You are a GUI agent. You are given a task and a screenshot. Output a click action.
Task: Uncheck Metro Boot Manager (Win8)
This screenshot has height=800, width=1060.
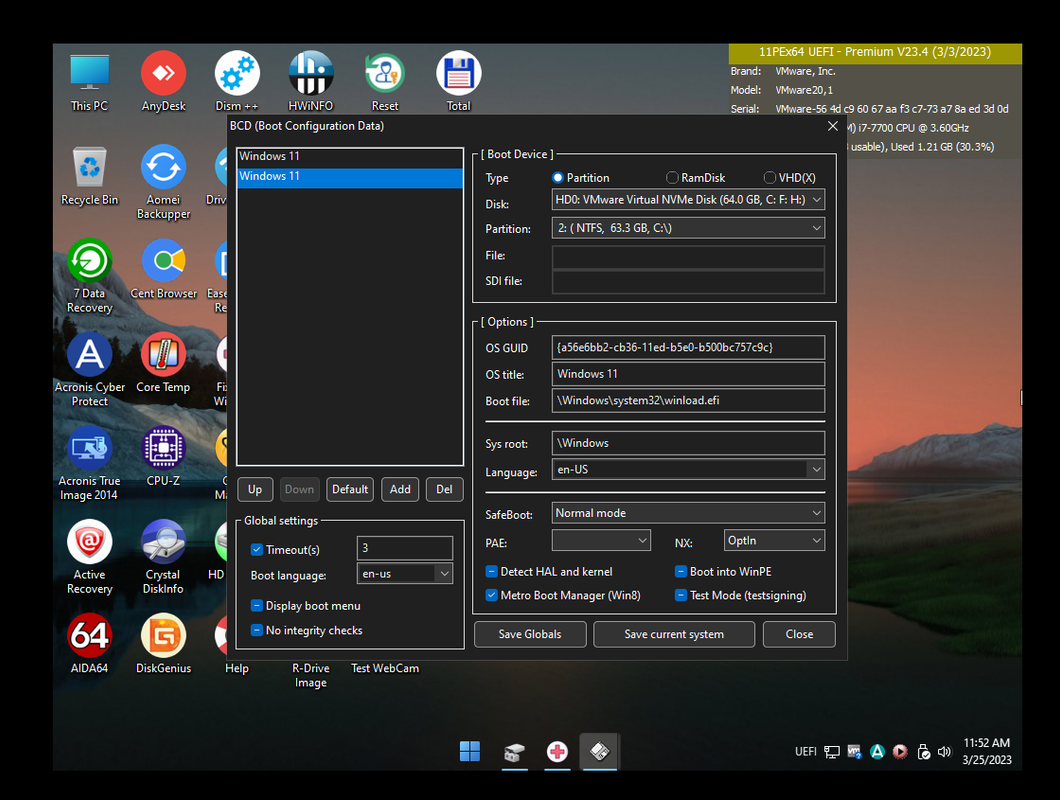click(x=492, y=596)
